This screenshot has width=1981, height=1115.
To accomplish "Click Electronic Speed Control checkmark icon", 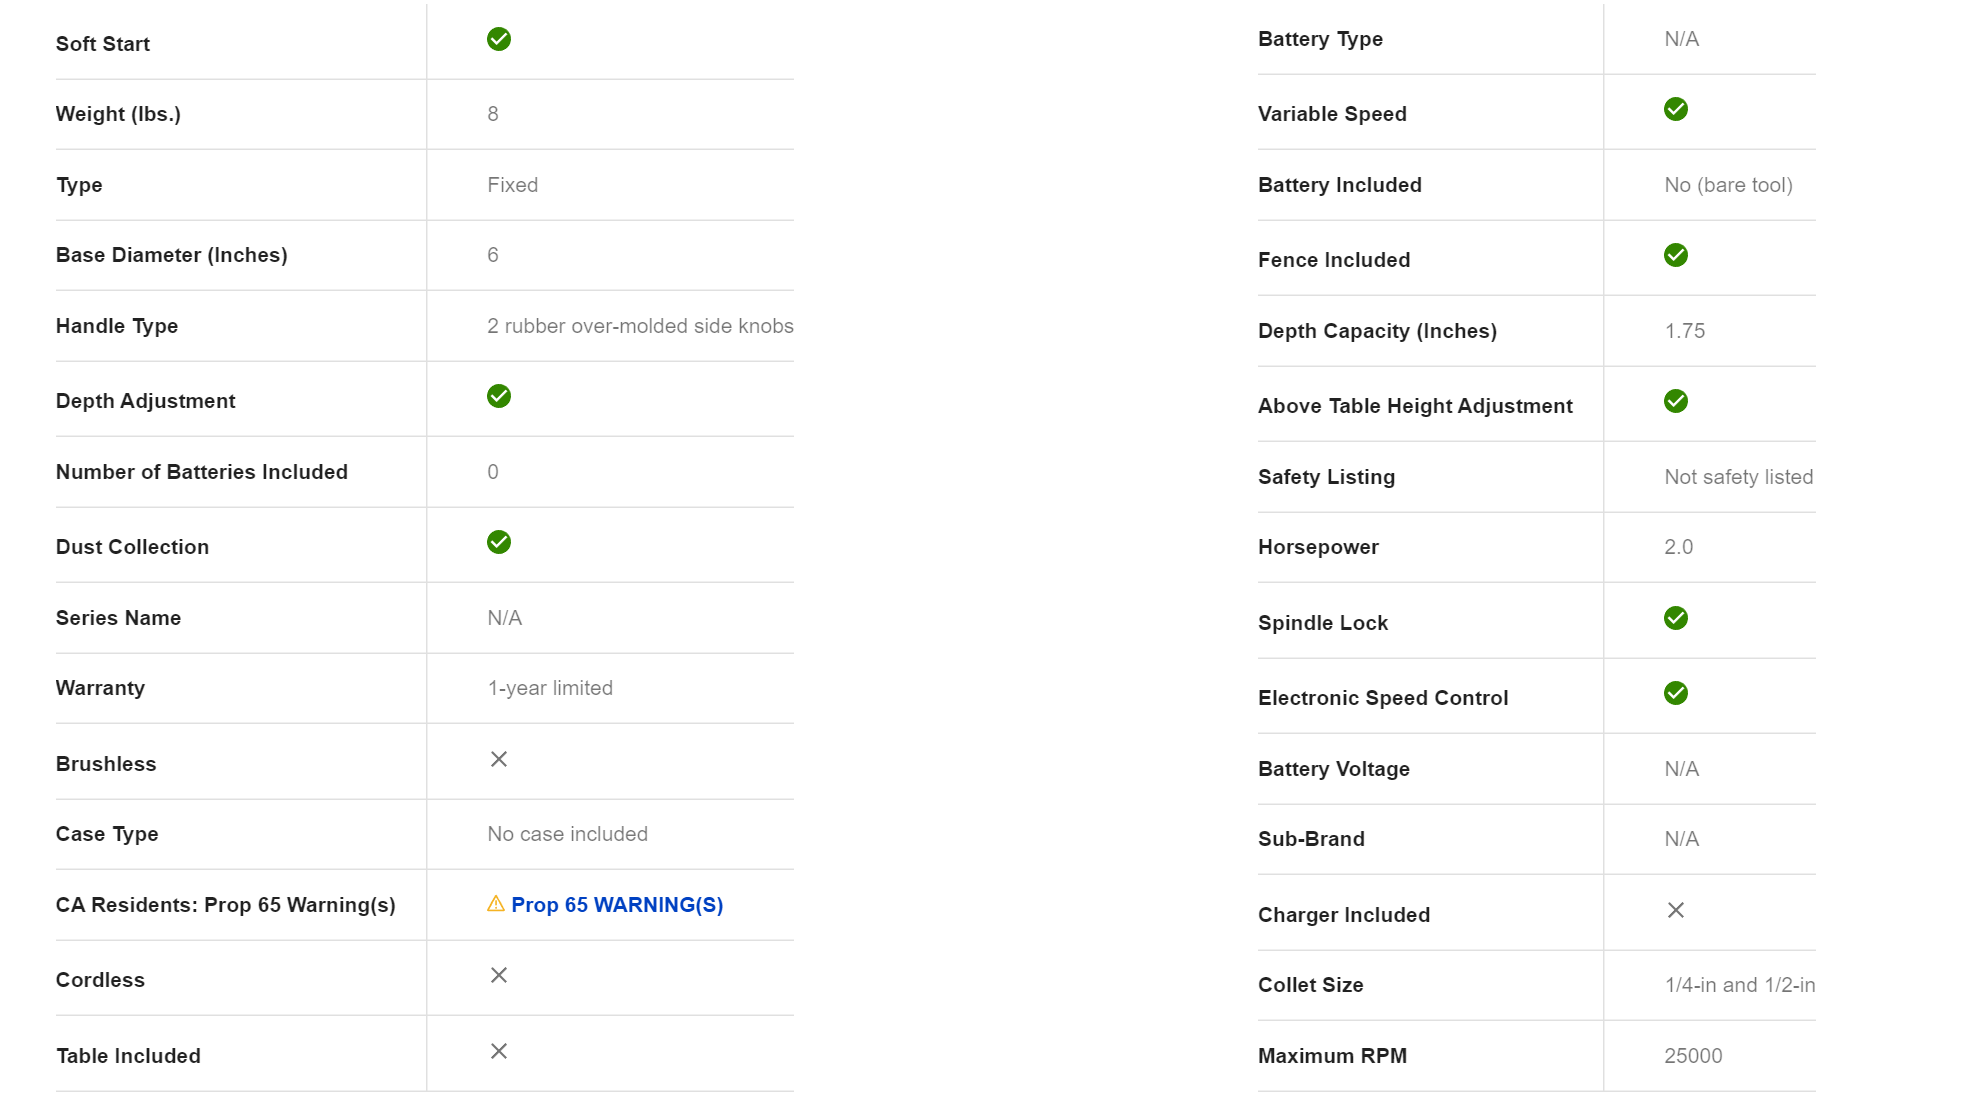I will [1675, 693].
